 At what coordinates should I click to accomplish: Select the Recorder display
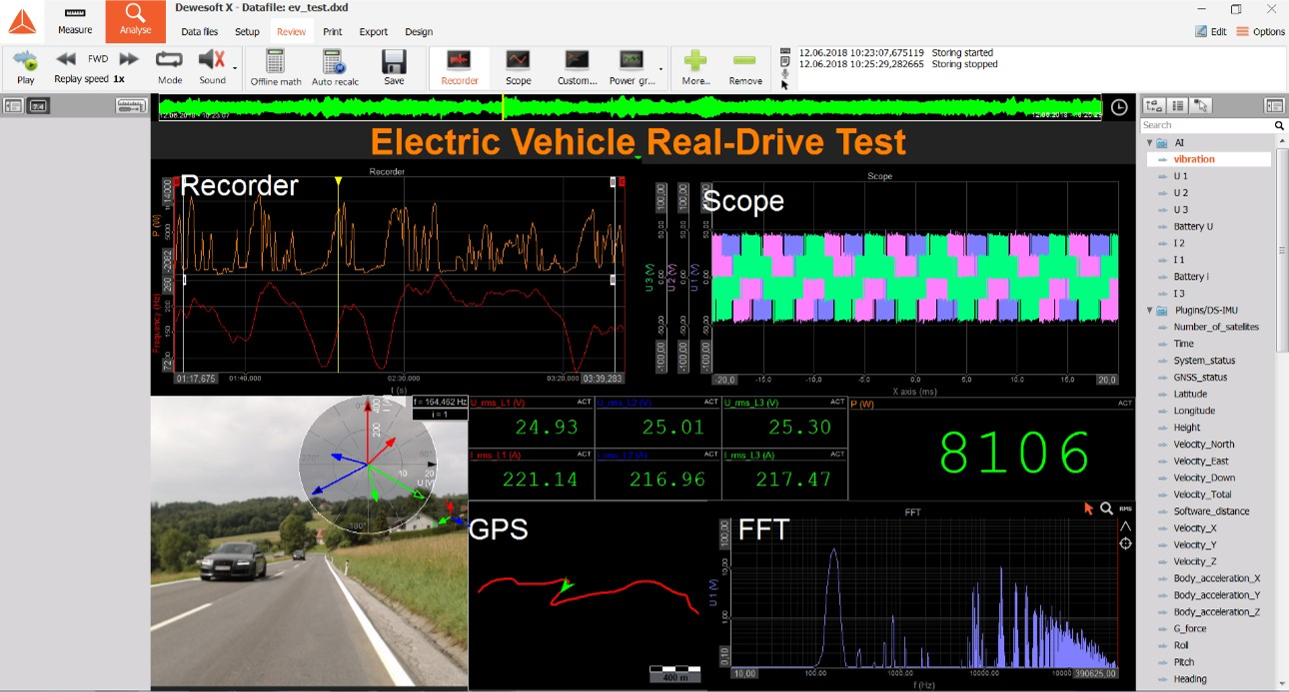460,67
